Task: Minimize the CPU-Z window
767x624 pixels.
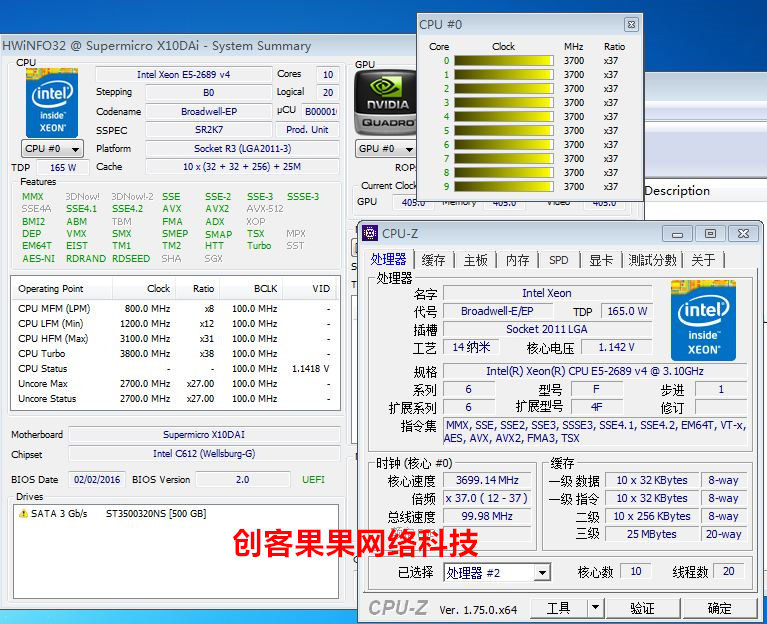Action: coord(677,234)
